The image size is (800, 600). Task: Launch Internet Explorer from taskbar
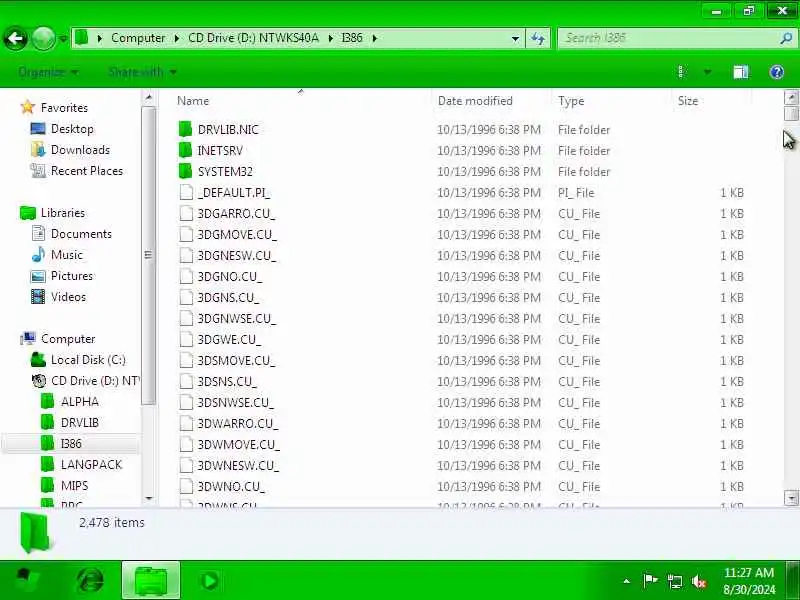[x=90, y=580]
